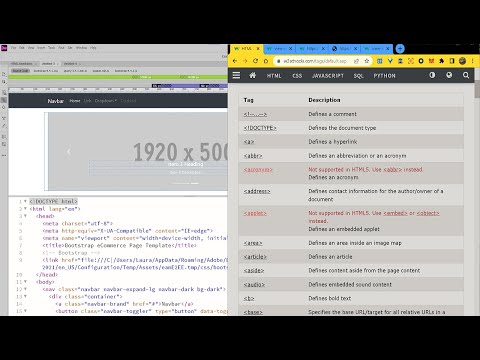Click the Dreamweaver Dw application logo

[4, 48]
